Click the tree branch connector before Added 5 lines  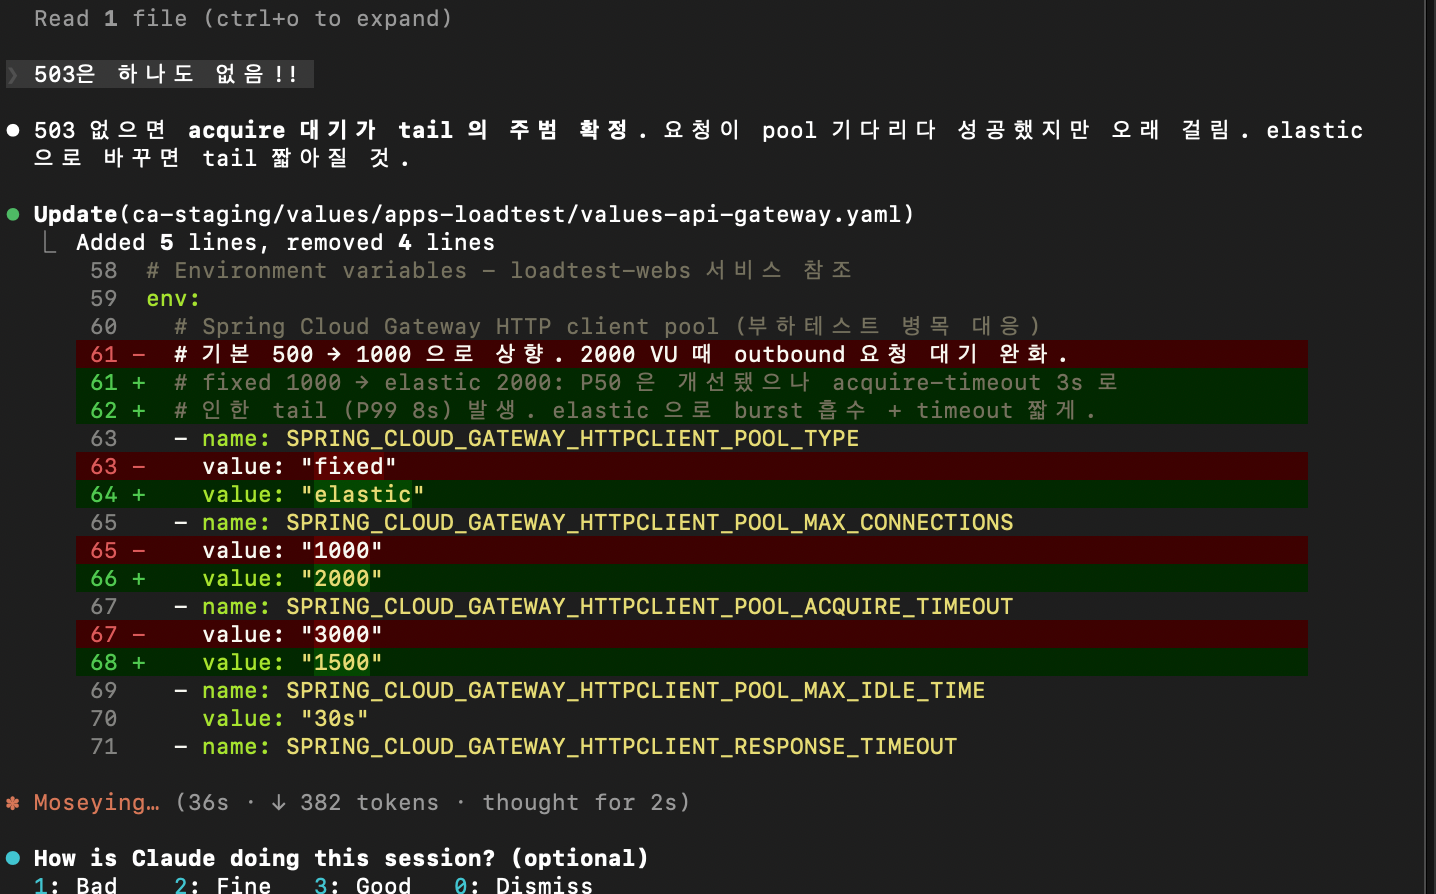point(49,242)
